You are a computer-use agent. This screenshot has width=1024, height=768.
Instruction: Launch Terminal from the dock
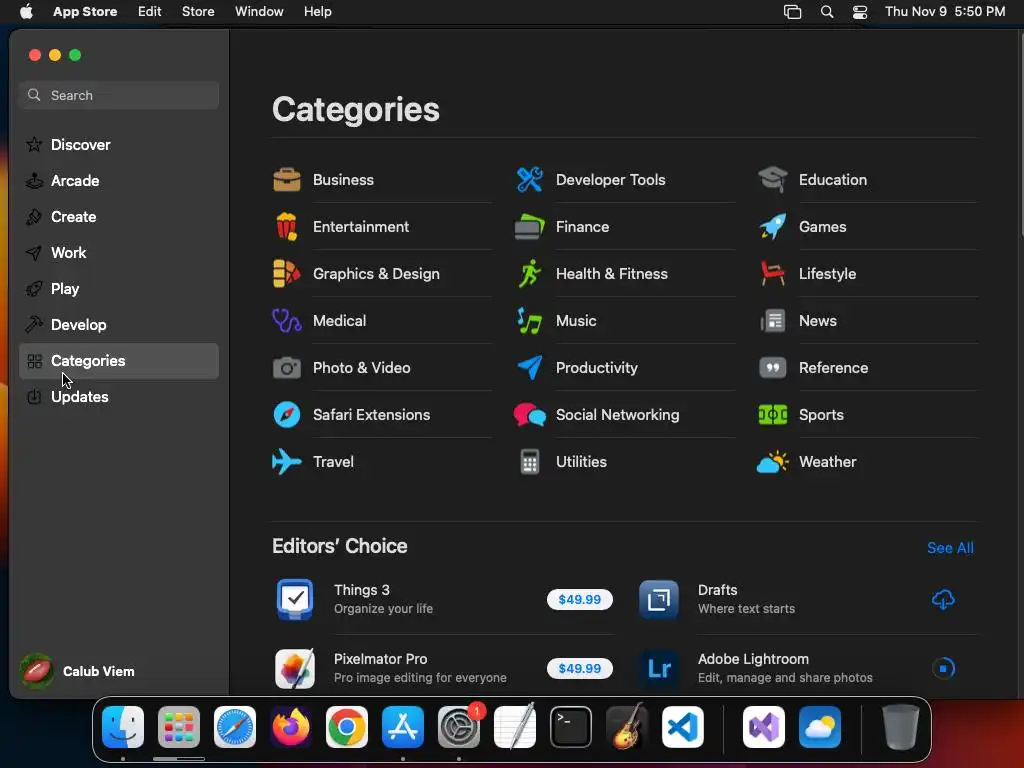point(571,727)
